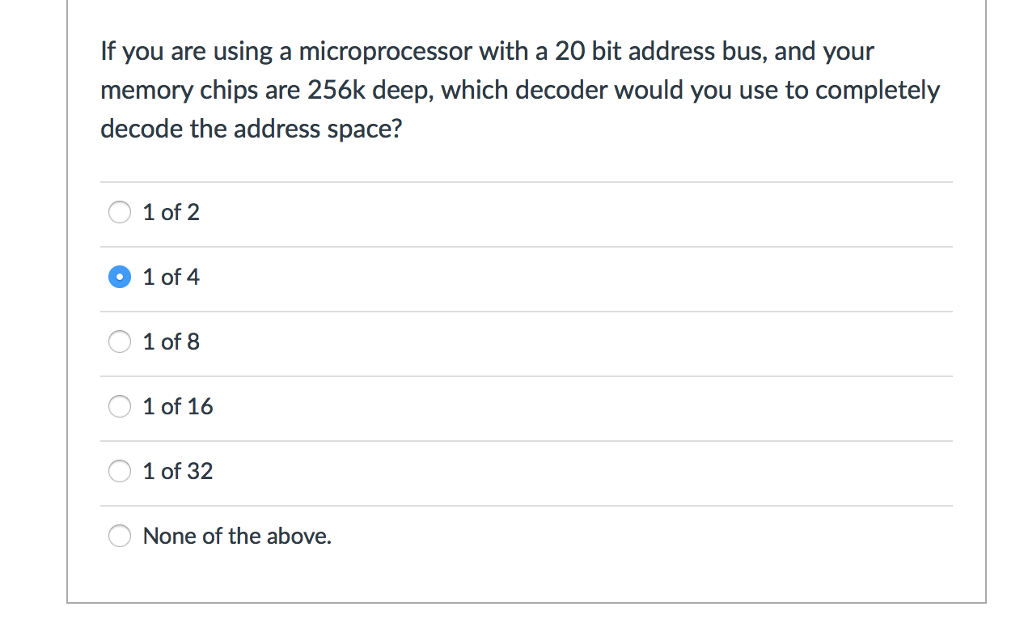Select the "1 of 2" radio button
Image resolution: width=1024 pixels, height=628 pixels.
[120, 212]
